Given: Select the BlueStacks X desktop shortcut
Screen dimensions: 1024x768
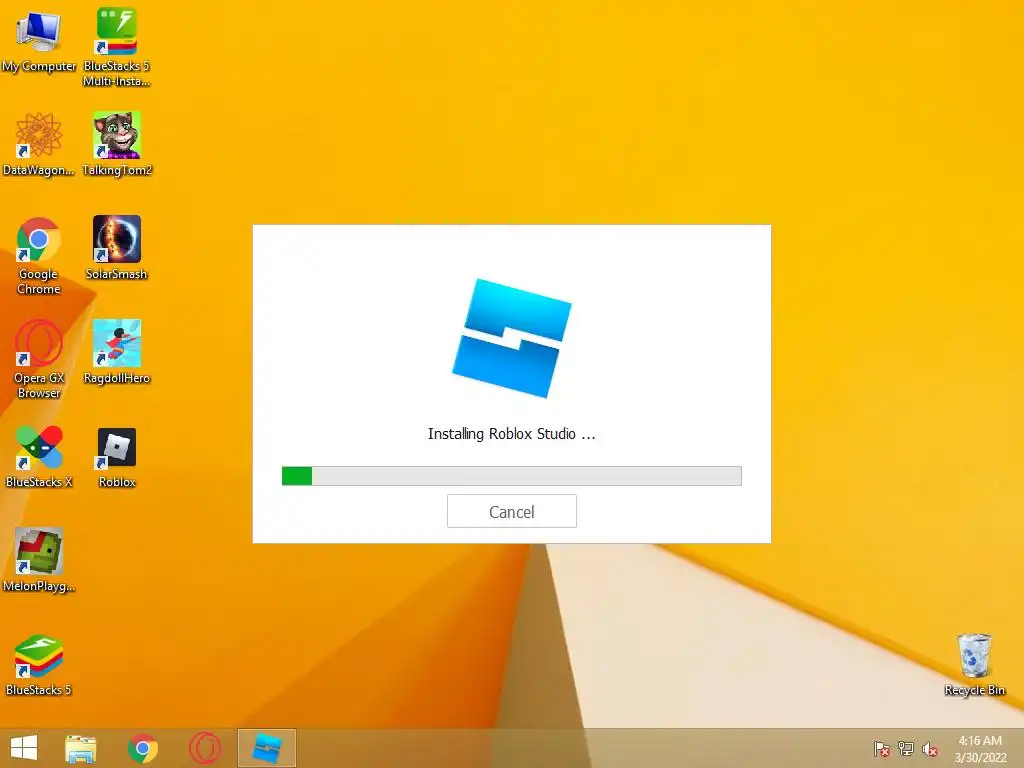Looking at the screenshot, I should (x=39, y=456).
